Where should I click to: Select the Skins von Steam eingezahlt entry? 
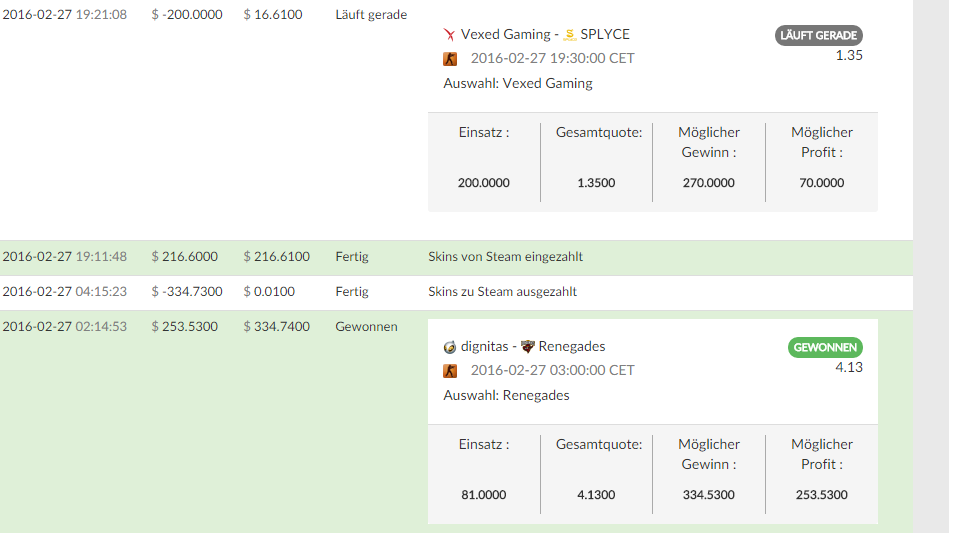click(x=505, y=256)
